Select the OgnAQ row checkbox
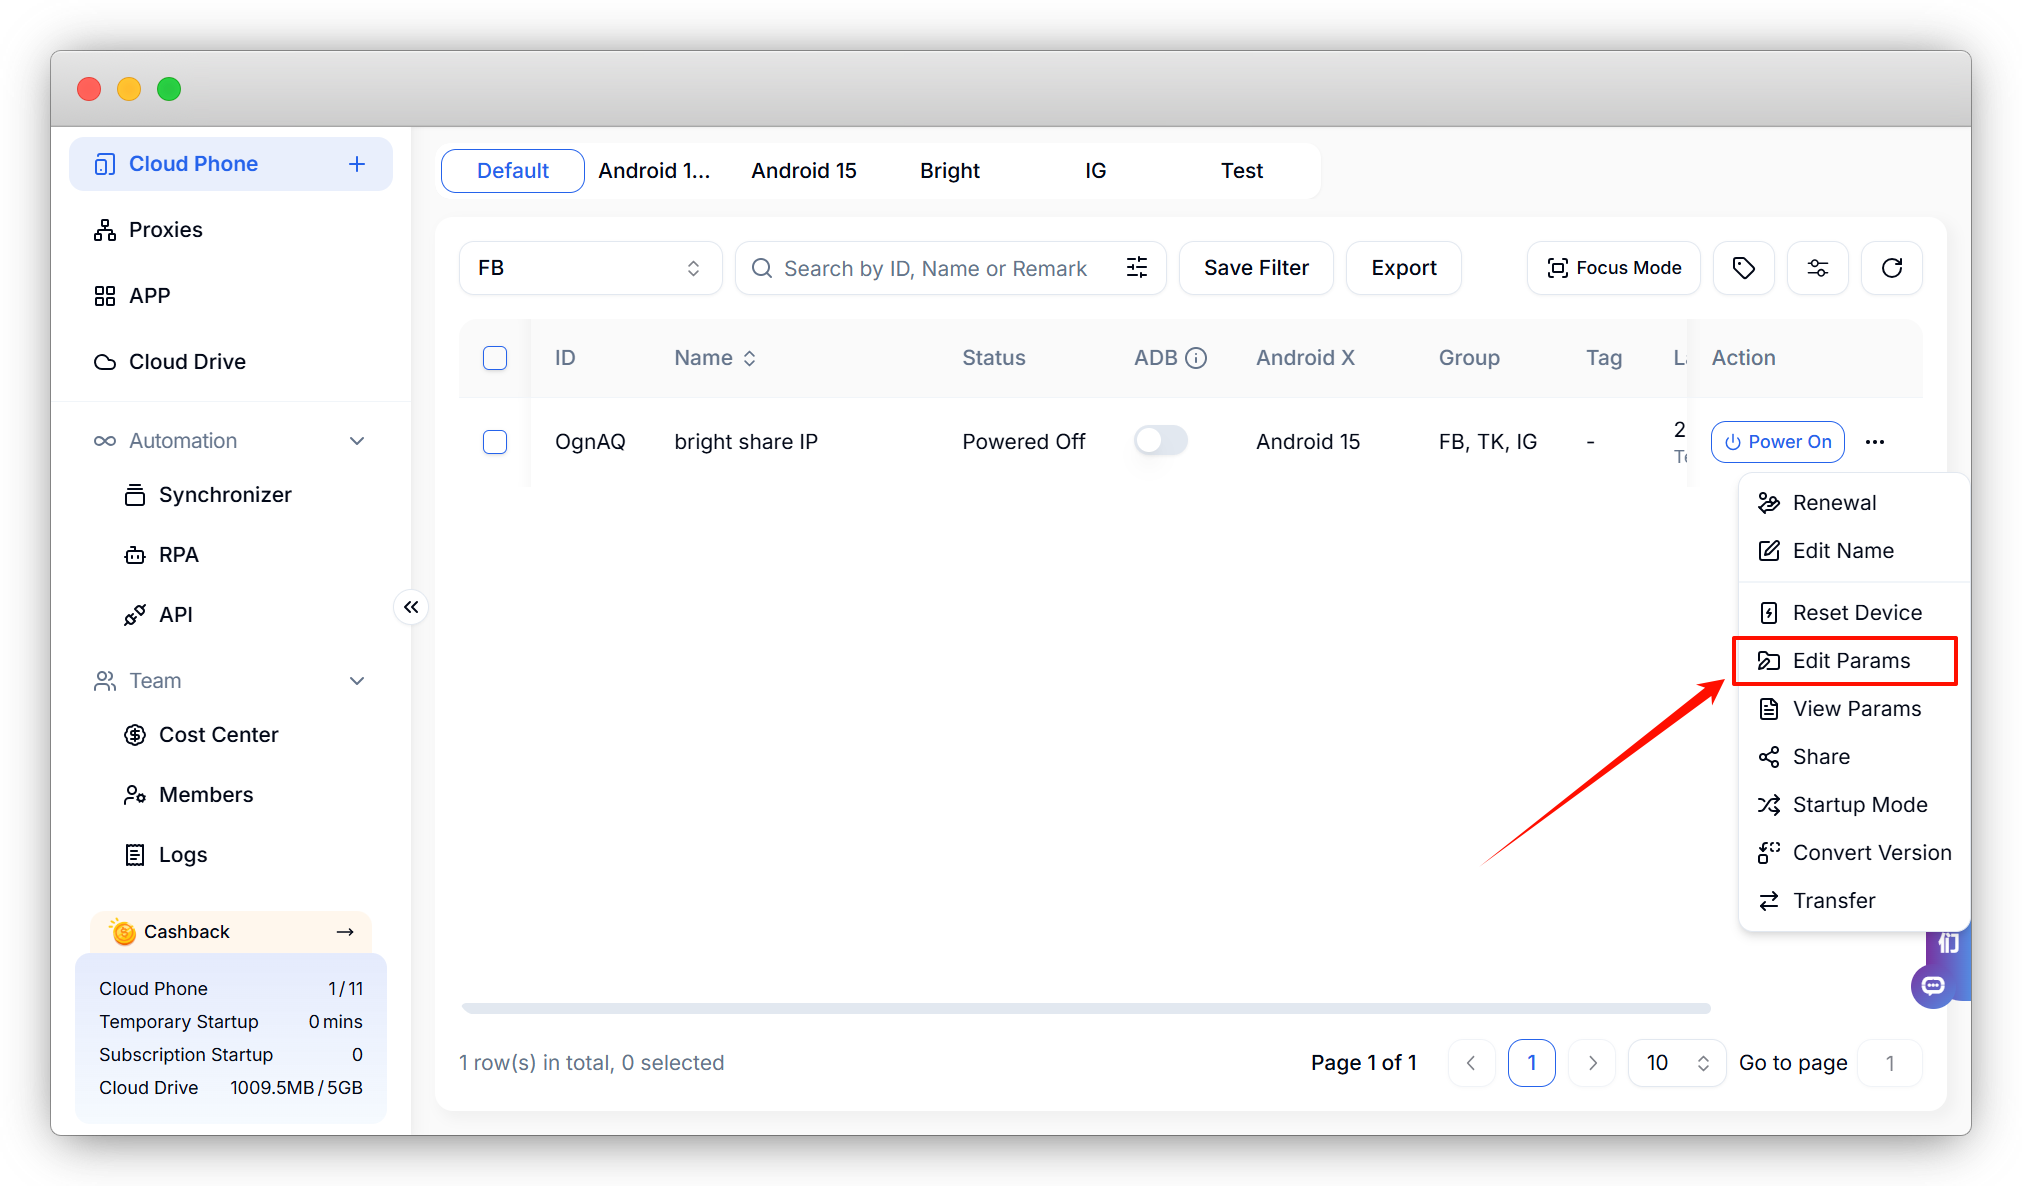Viewport: 2022px width, 1186px height. point(495,442)
